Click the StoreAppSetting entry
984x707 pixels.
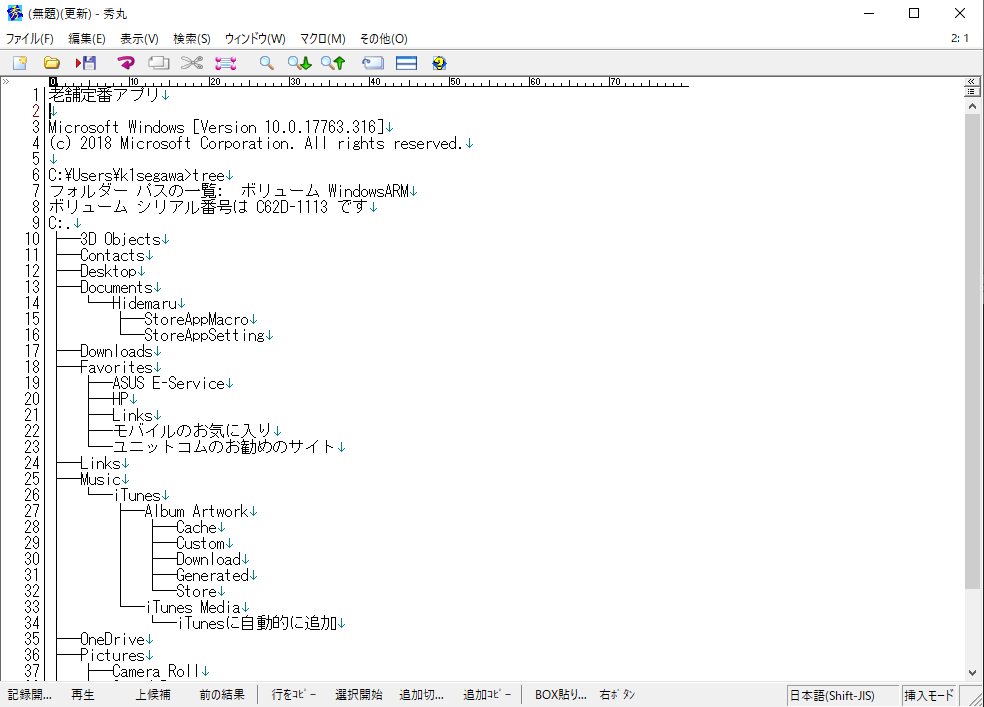pyautogui.click(x=205, y=335)
